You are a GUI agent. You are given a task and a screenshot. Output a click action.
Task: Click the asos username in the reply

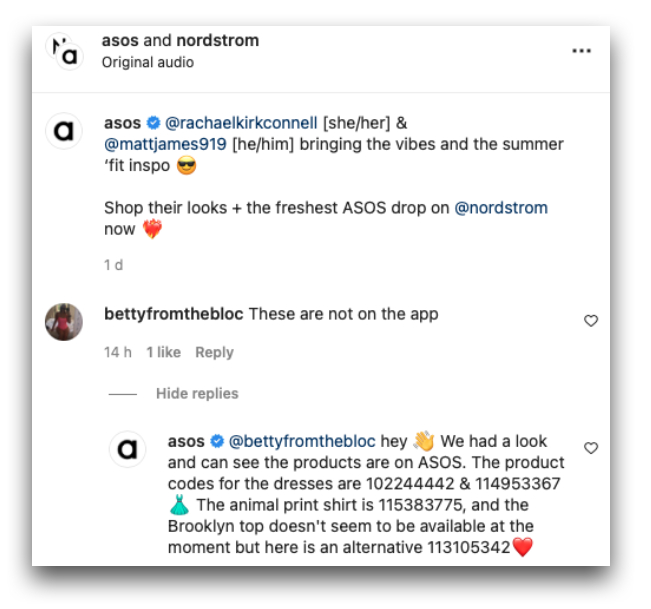point(185,441)
